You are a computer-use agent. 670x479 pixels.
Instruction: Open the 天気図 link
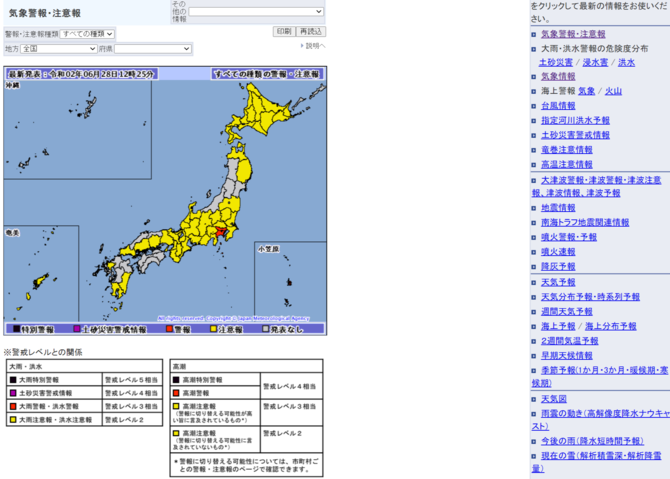[552, 398]
